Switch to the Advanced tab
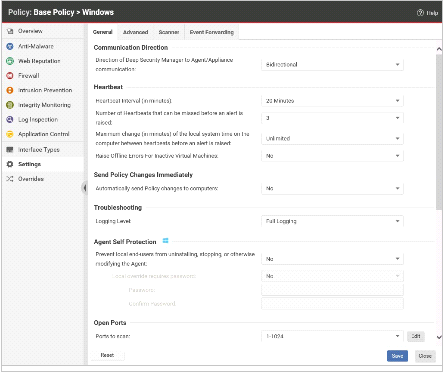The image size is (447, 372). [135, 32]
